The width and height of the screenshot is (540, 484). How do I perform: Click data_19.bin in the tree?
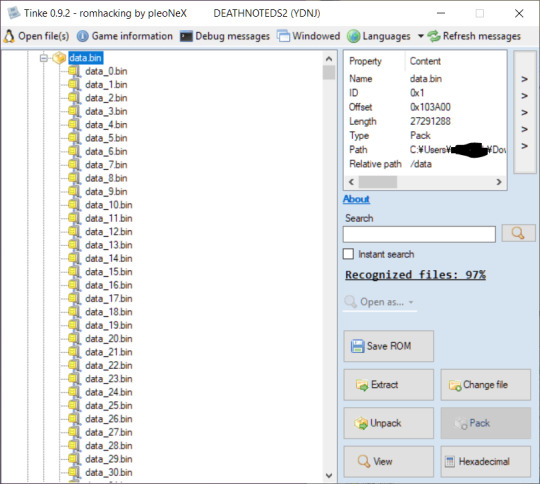coord(109,326)
